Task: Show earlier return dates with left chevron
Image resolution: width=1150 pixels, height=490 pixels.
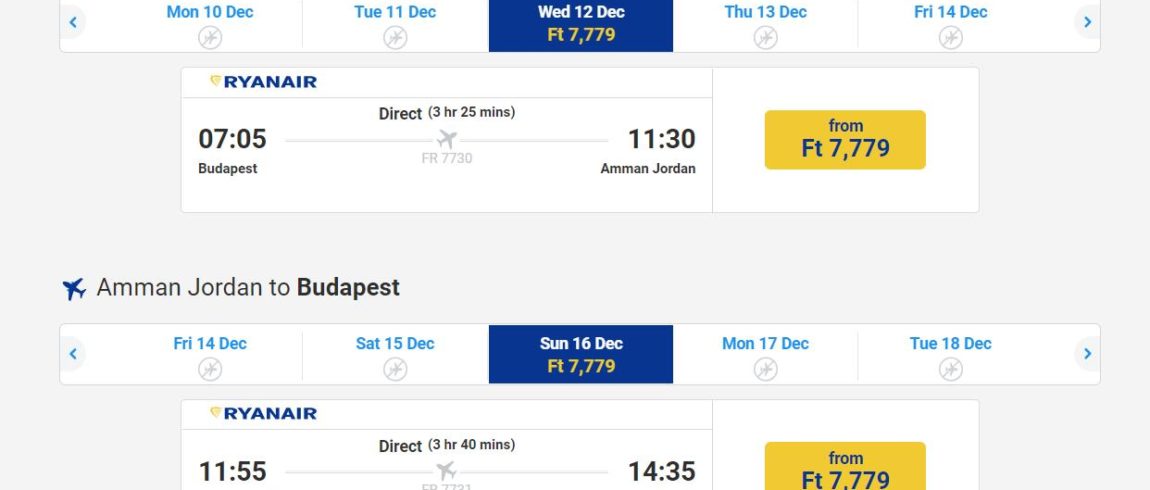Action: 73,354
